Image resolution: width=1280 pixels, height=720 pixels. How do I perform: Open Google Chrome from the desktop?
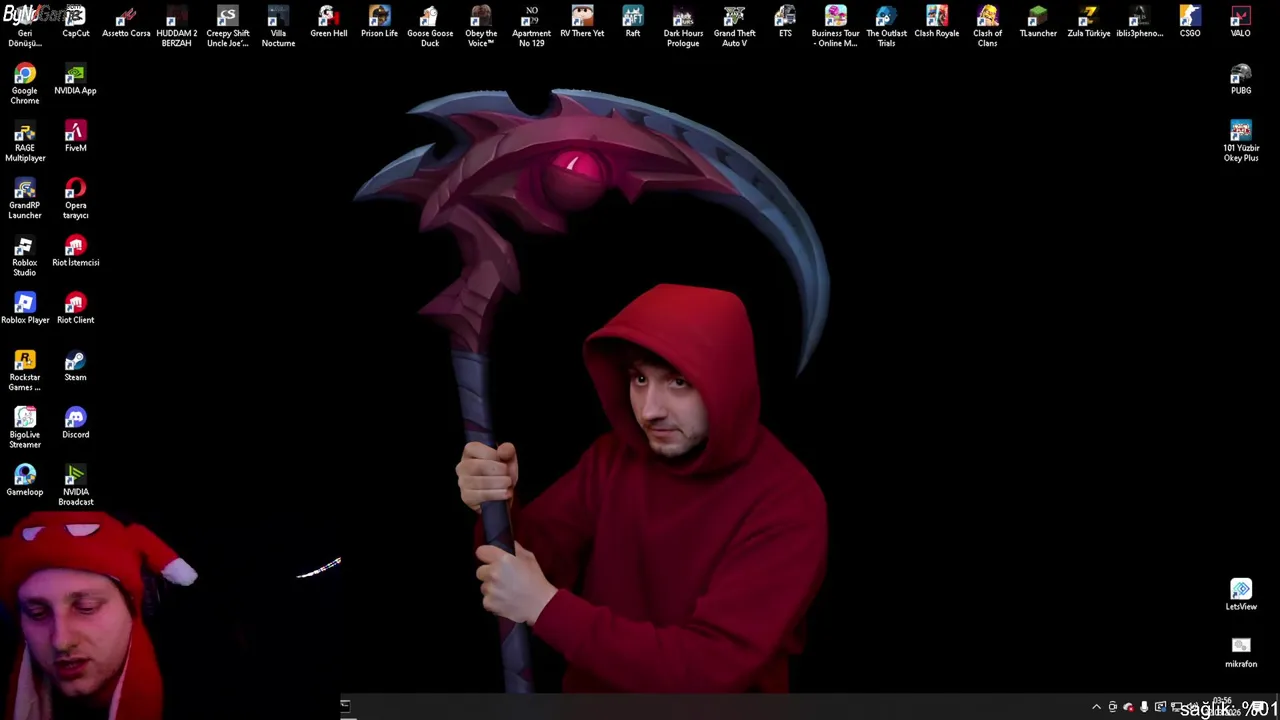[x=25, y=84]
